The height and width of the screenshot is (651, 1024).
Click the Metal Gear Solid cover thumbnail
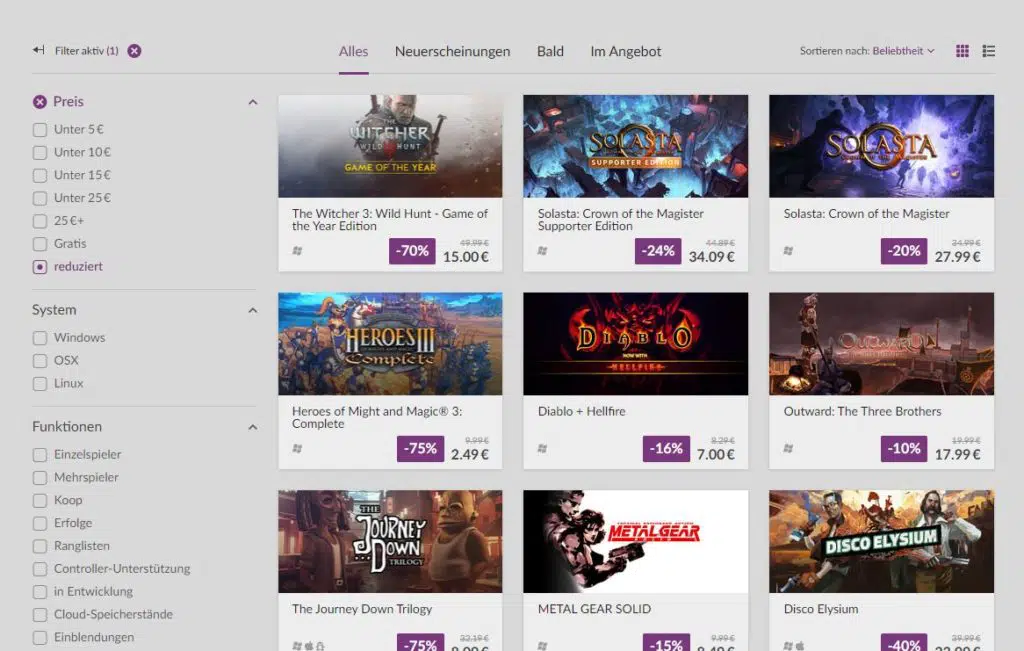635,542
